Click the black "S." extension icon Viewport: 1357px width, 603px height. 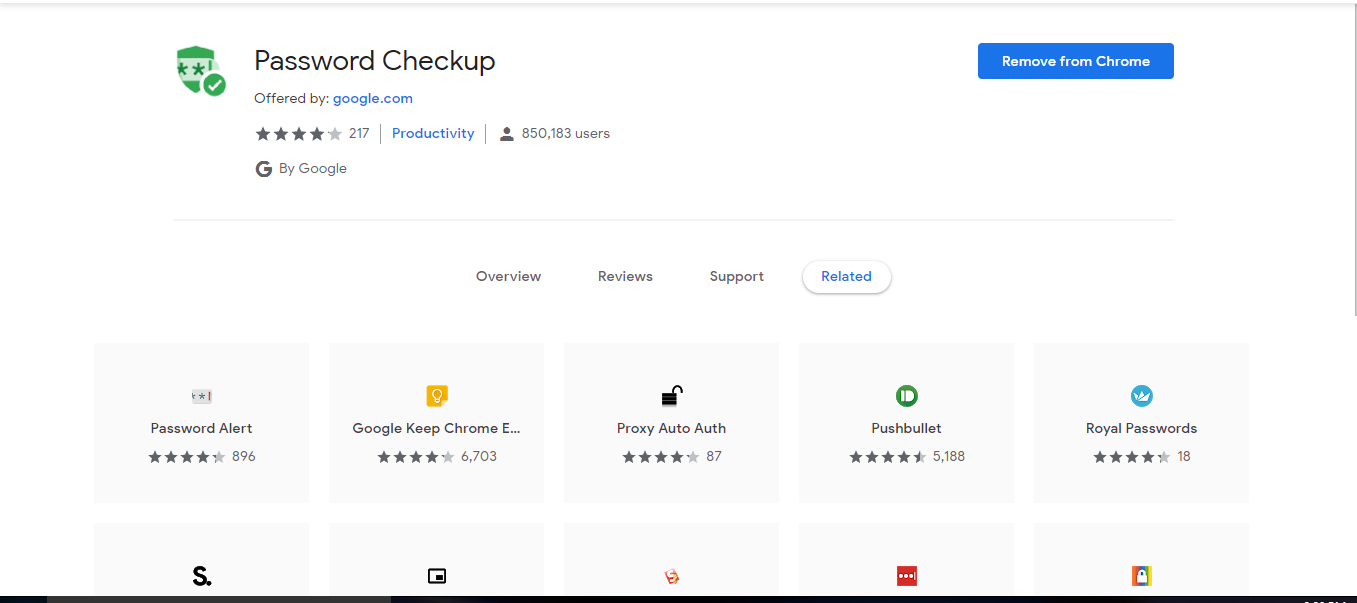pyautogui.click(x=202, y=576)
